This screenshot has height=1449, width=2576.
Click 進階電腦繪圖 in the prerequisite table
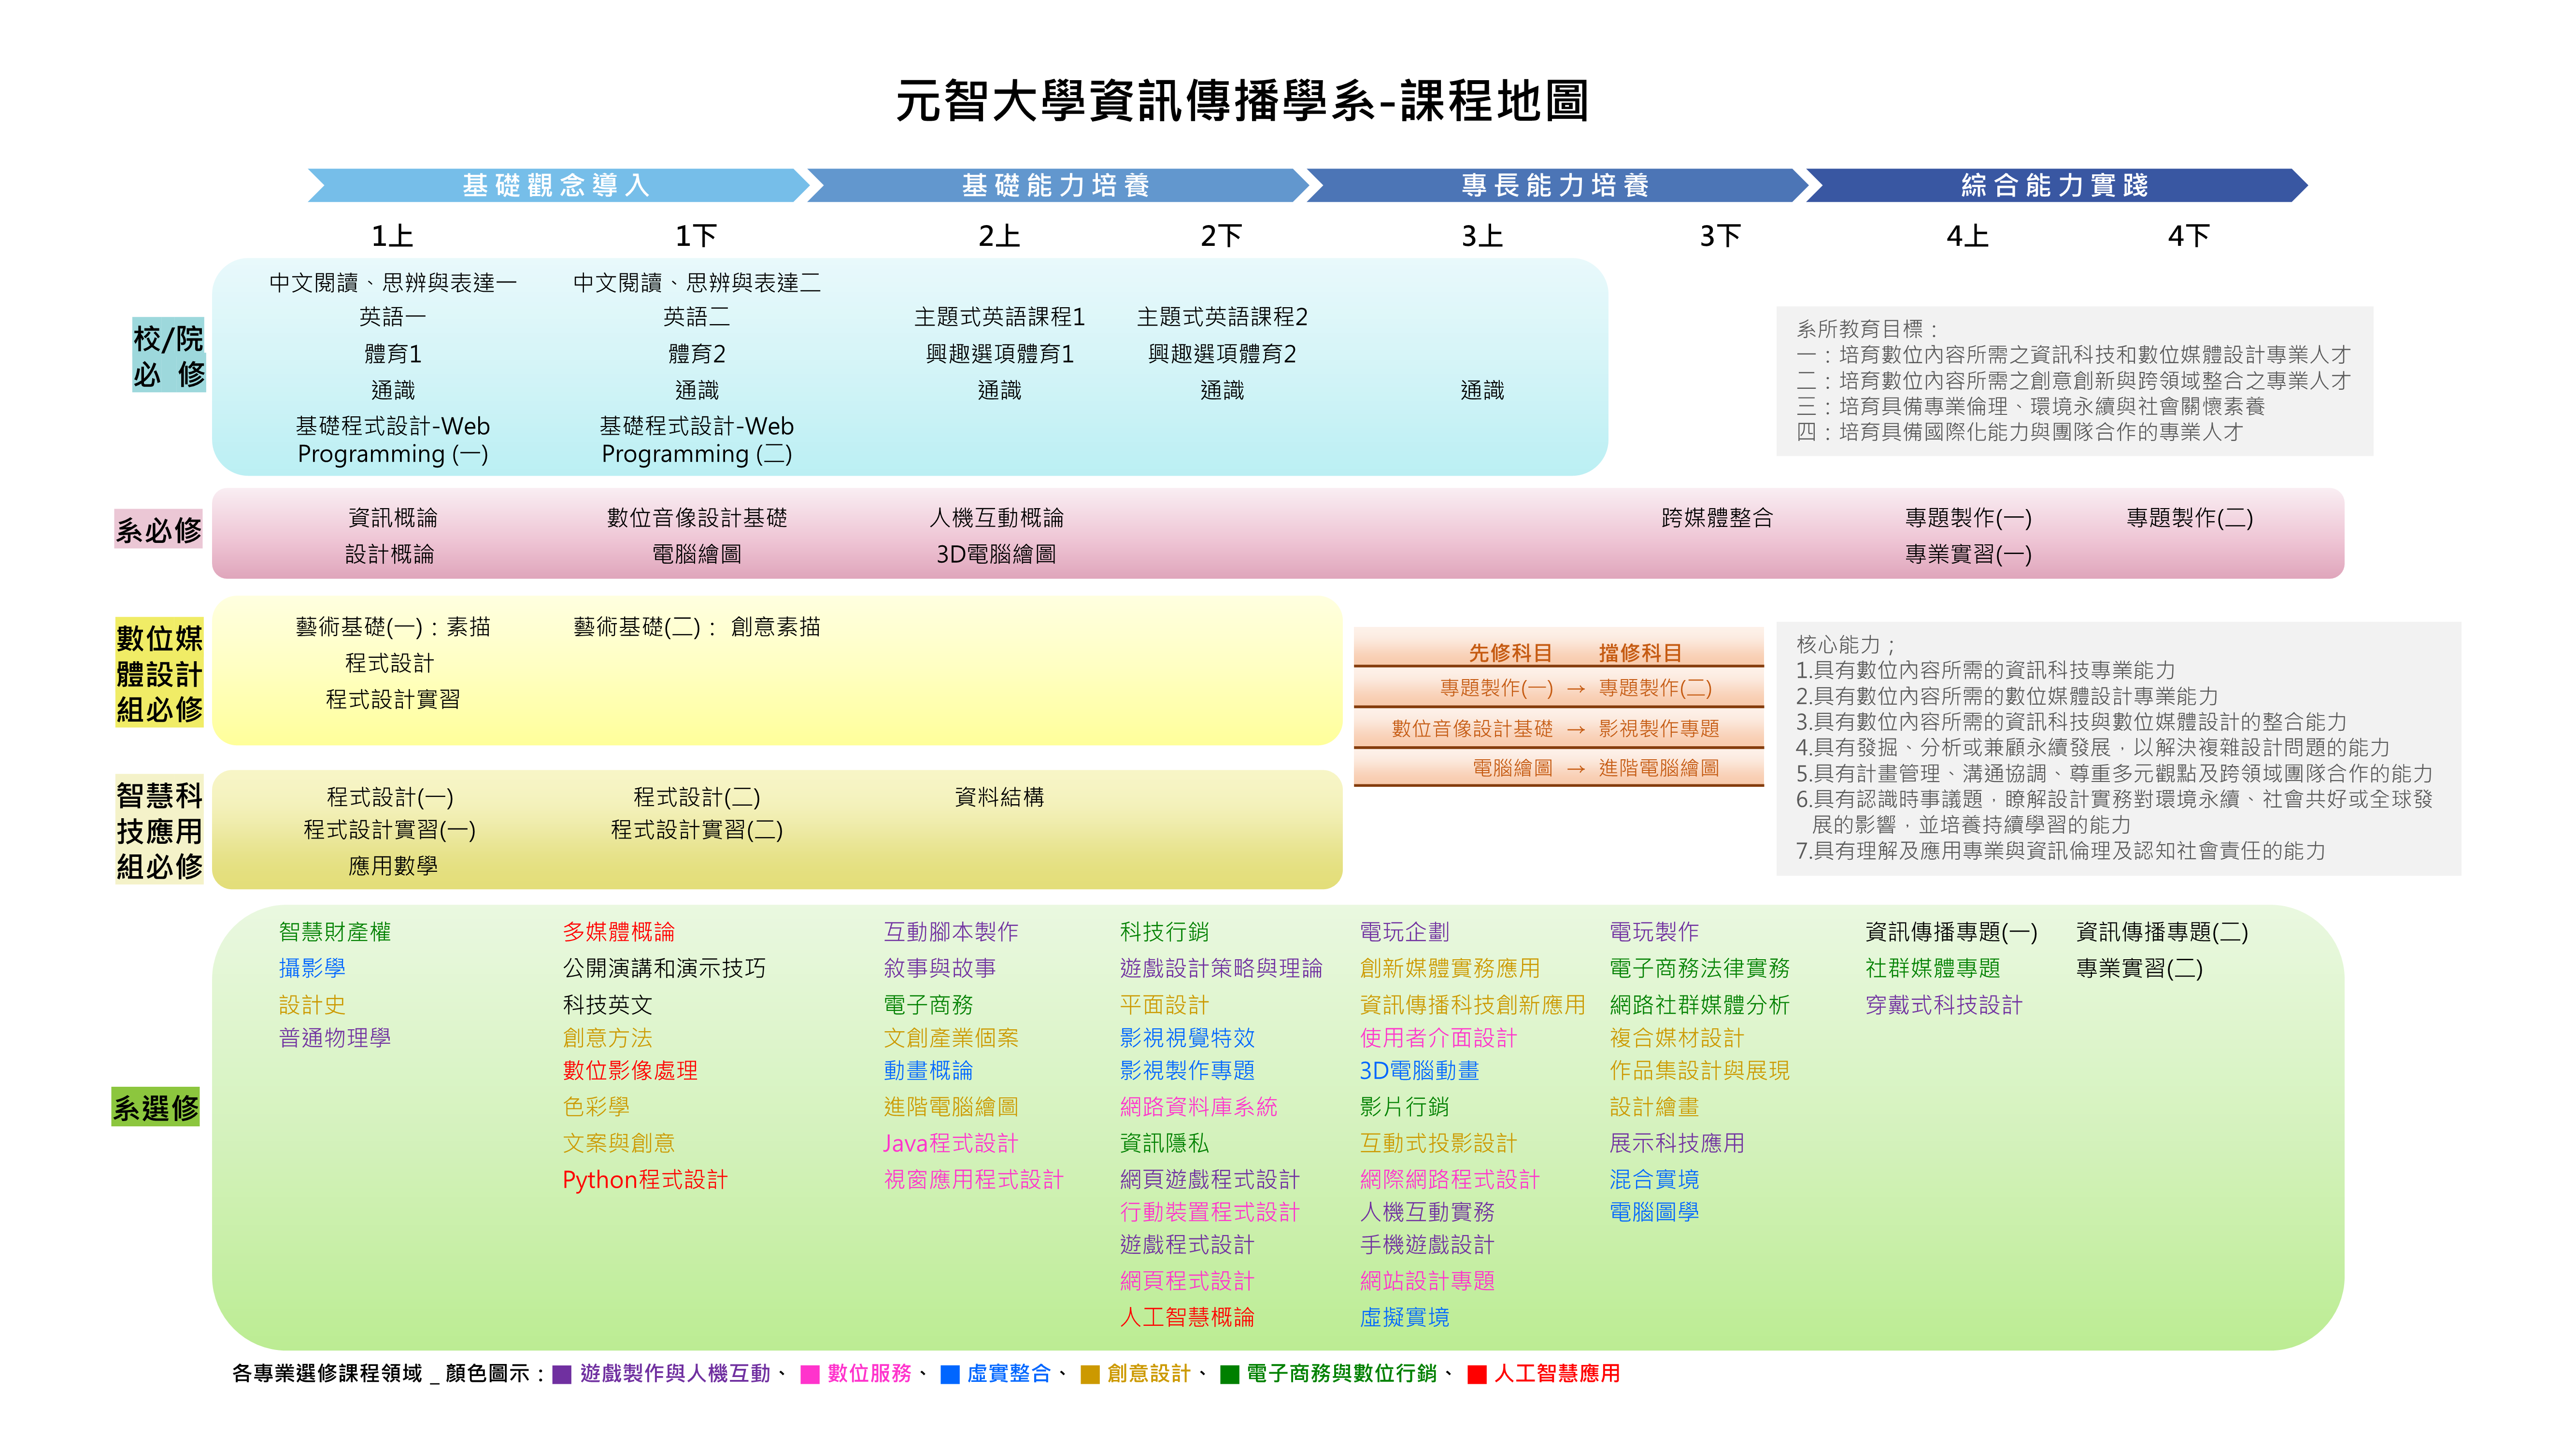pyautogui.click(x=1659, y=768)
